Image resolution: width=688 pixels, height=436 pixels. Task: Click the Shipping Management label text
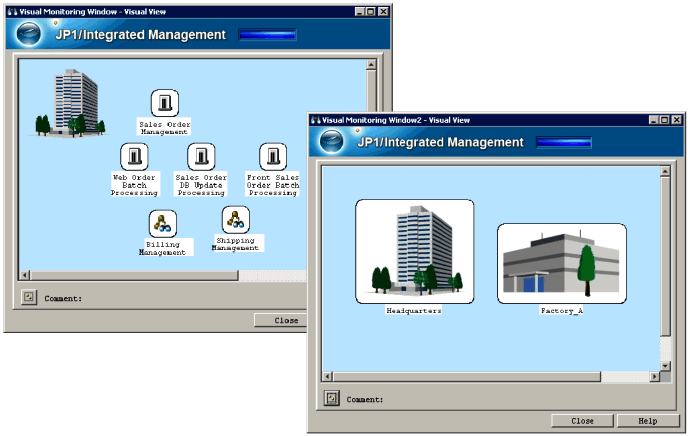coord(236,244)
